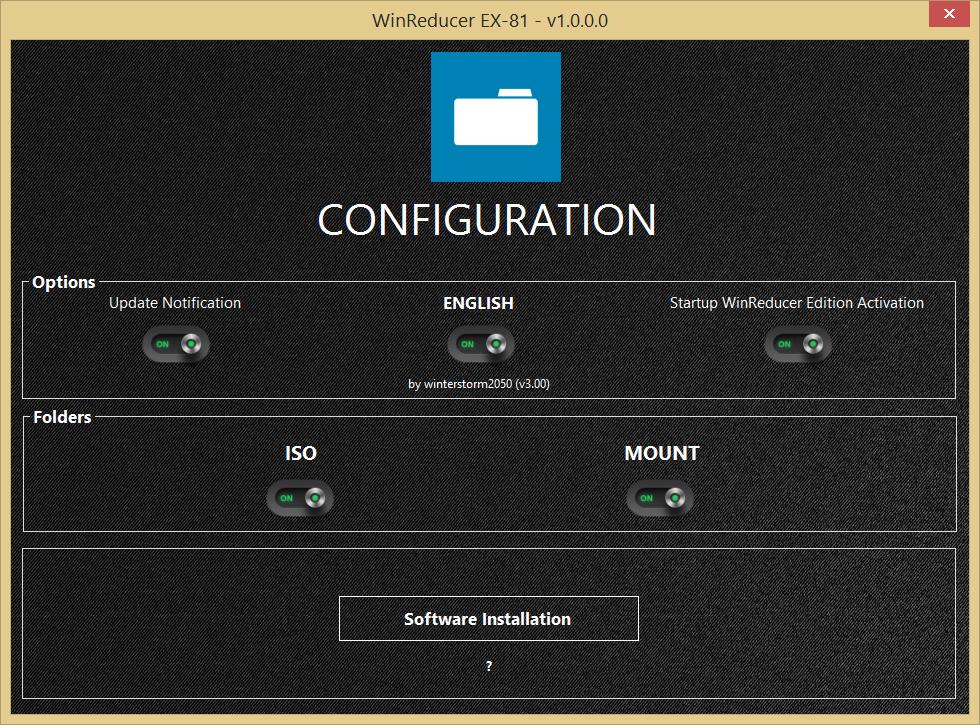Toggle the Update Notification switch
The height and width of the screenshot is (725, 980).
coord(176,344)
